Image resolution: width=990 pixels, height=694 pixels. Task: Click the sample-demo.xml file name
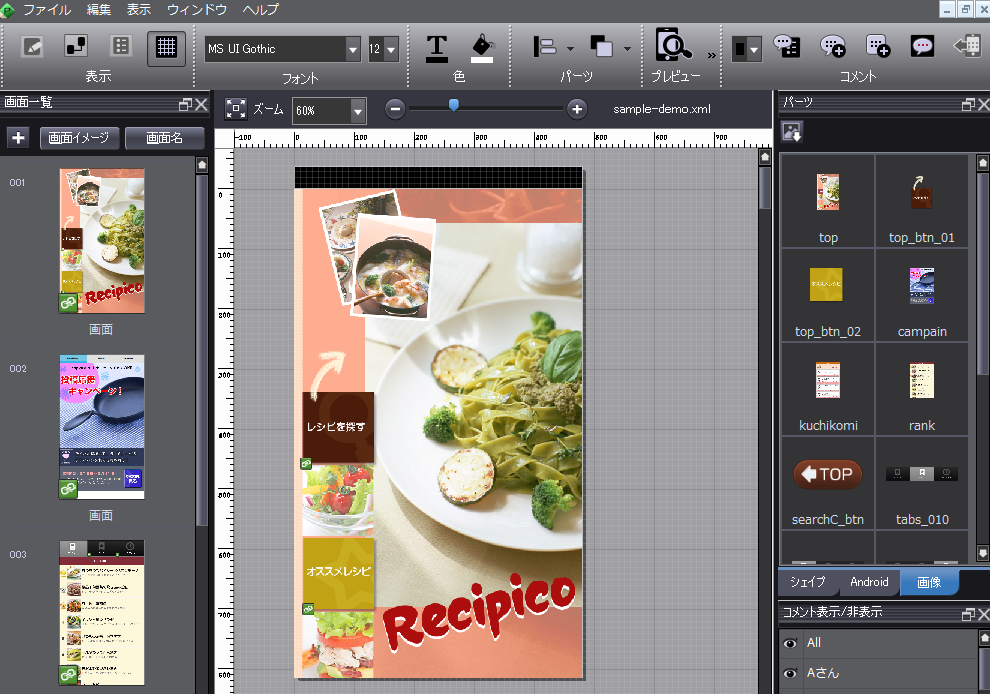tap(662, 109)
